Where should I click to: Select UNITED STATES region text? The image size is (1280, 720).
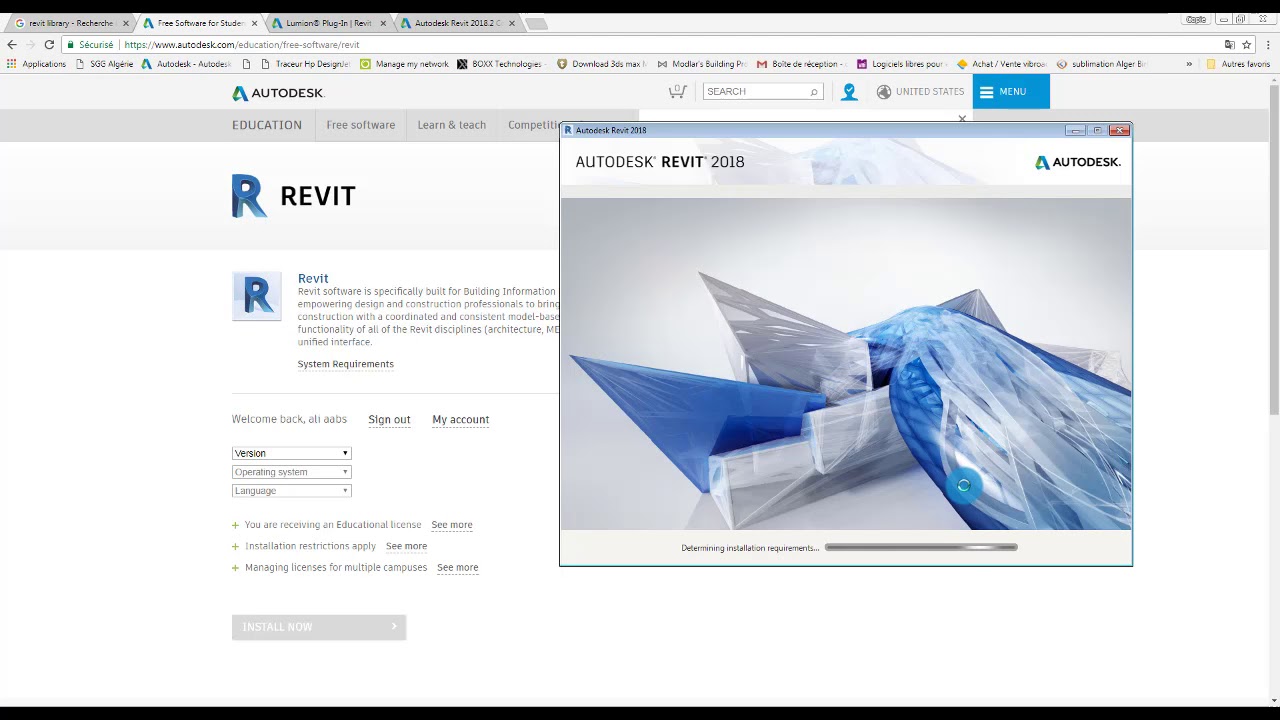(x=930, y=92)
